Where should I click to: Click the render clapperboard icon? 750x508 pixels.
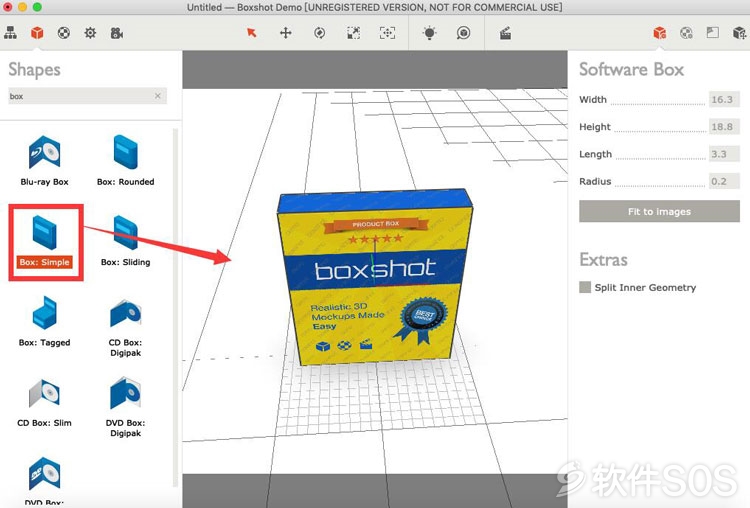[506, 33]
